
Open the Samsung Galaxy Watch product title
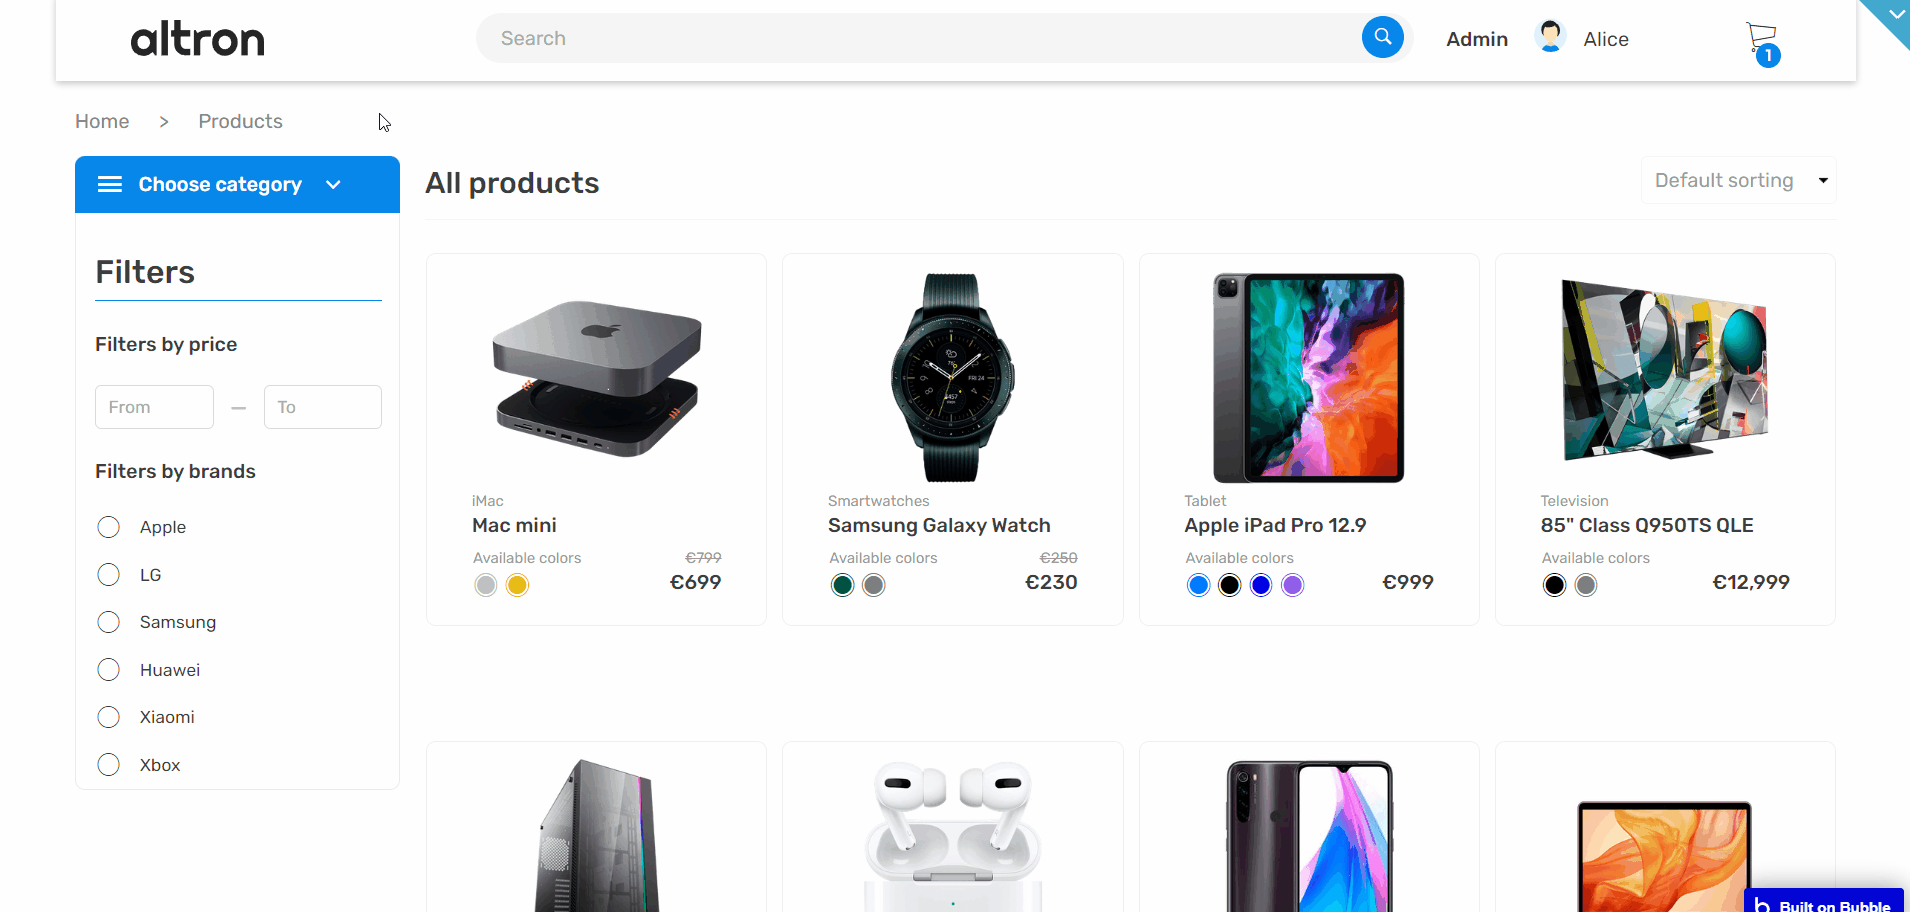point(939,525)
